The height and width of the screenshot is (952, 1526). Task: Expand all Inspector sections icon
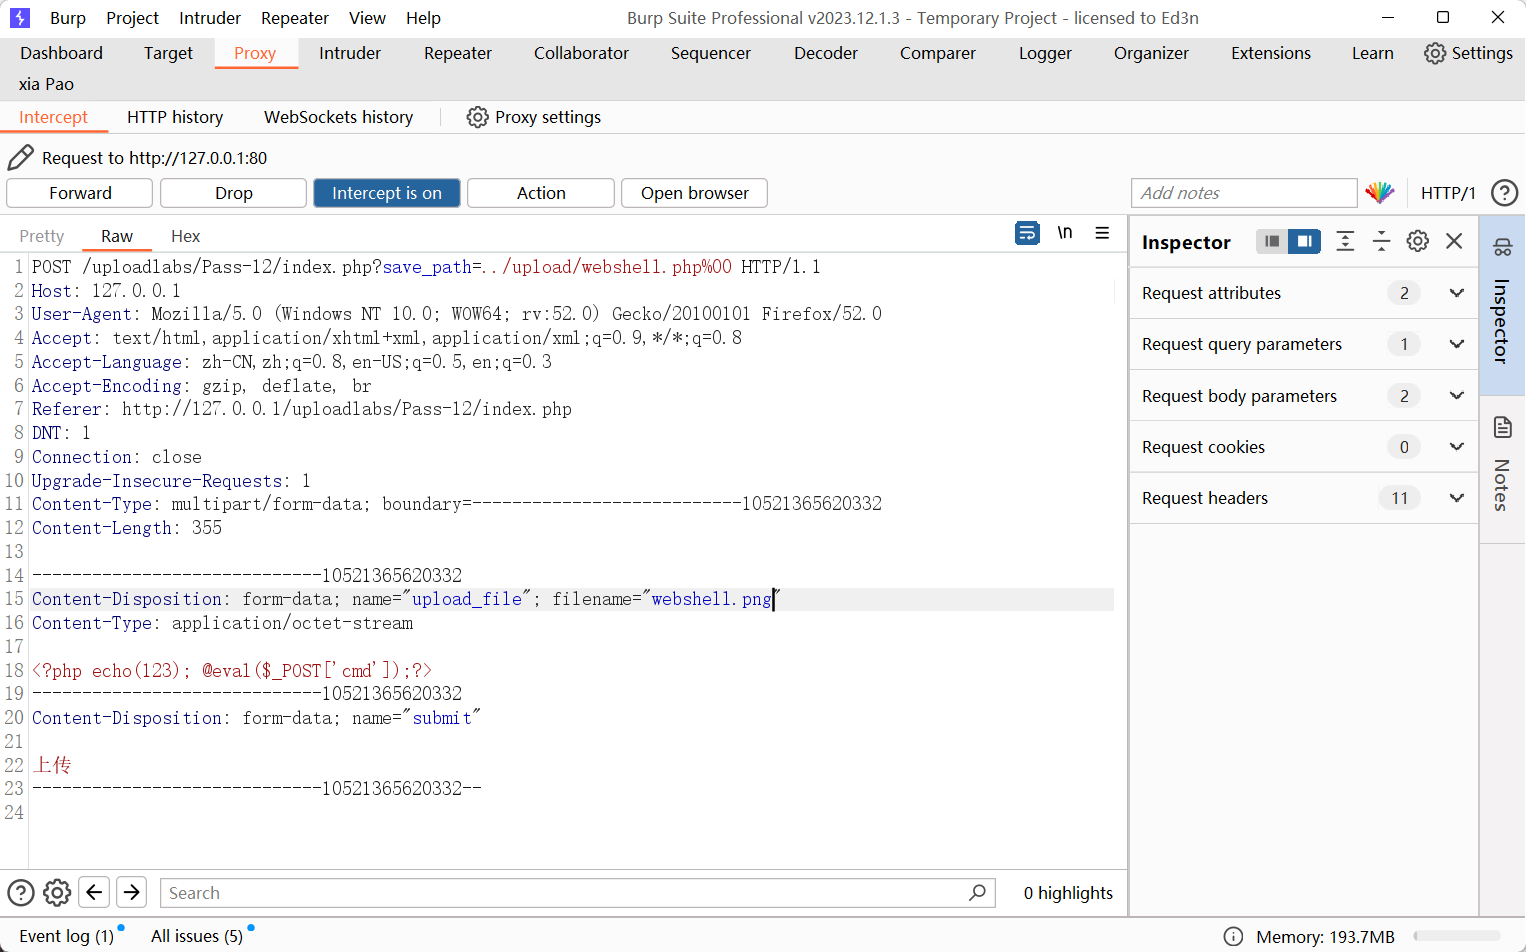tap(1345, 241)
